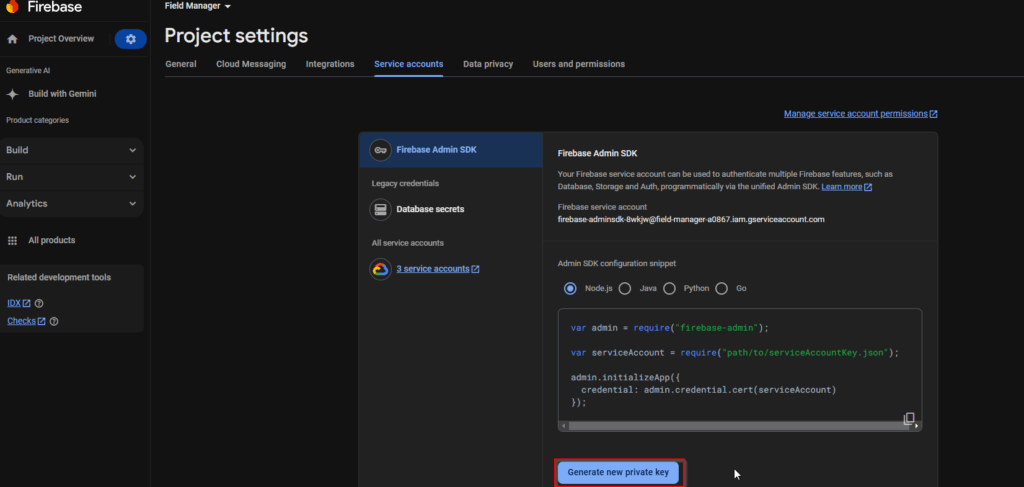Click the Build with Gemini sparkle icon
Image resolution: width=1024 pixels, height=487 pixels.
point(12,94)
